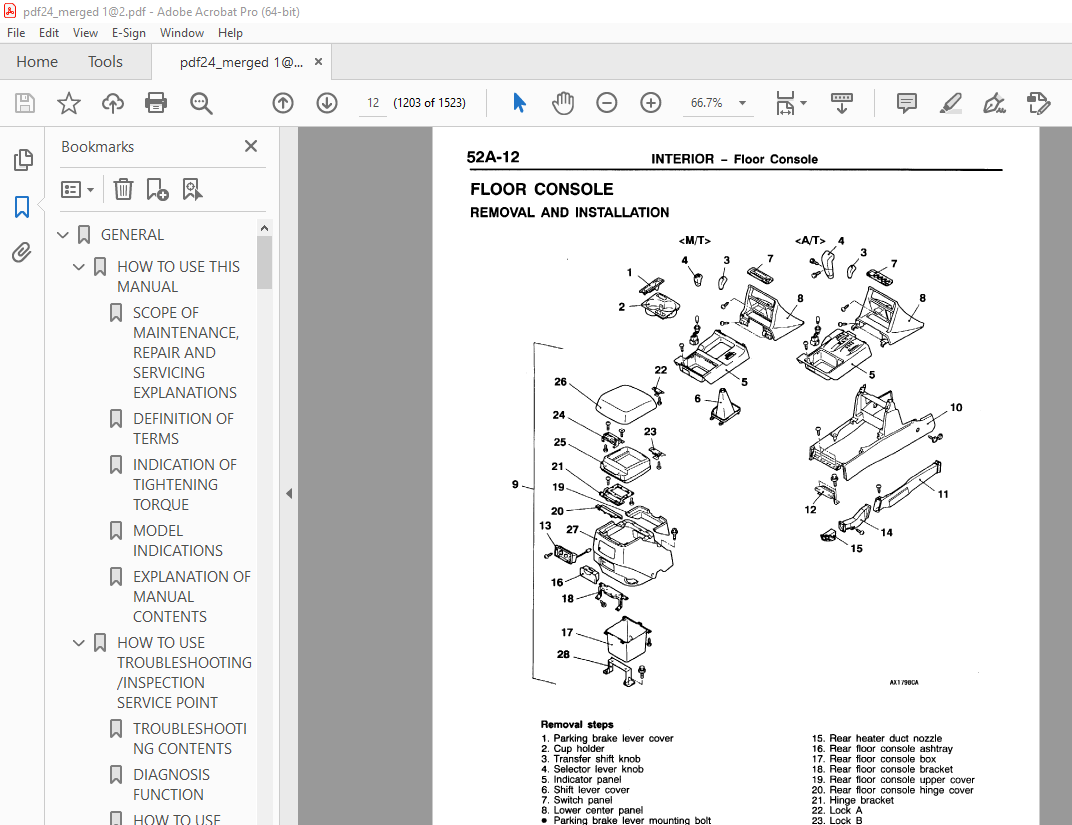Open the E-Sign menu

[x=129, y=33]
